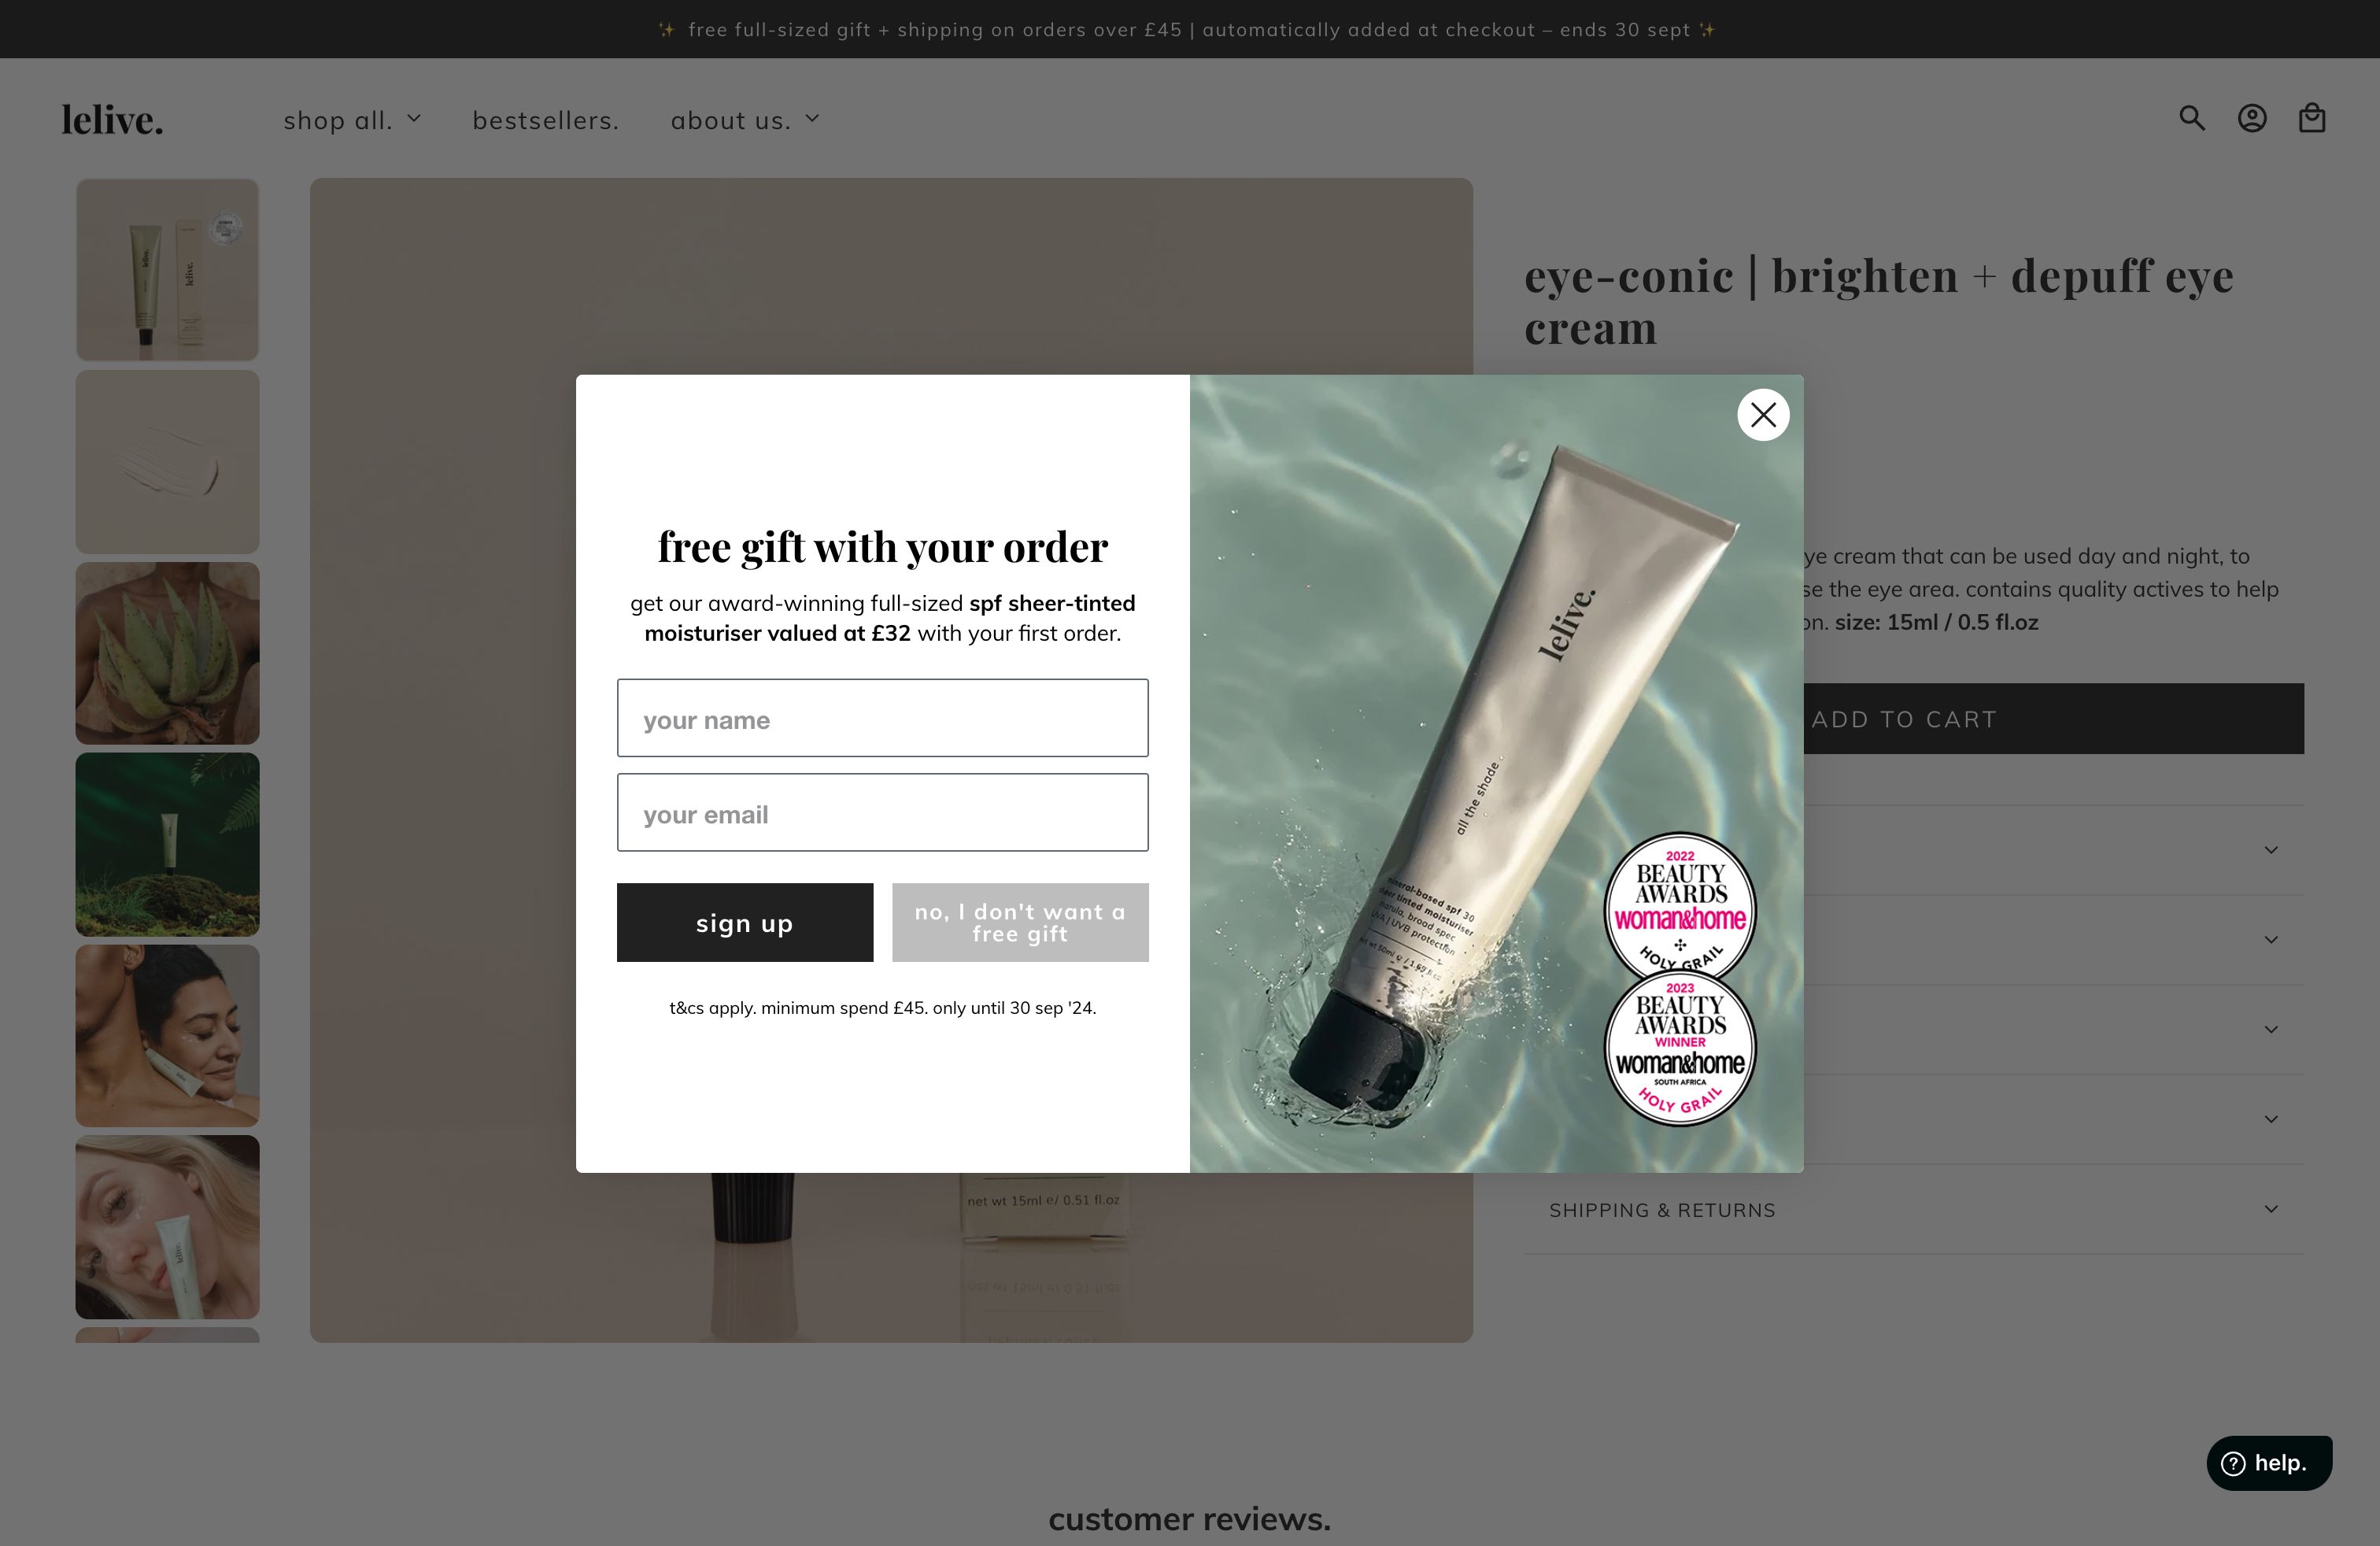Expand the first product details accordion chevron
Image resolution: width=2380 pixels, height=1546 pixels.
tap(2271, 850)
